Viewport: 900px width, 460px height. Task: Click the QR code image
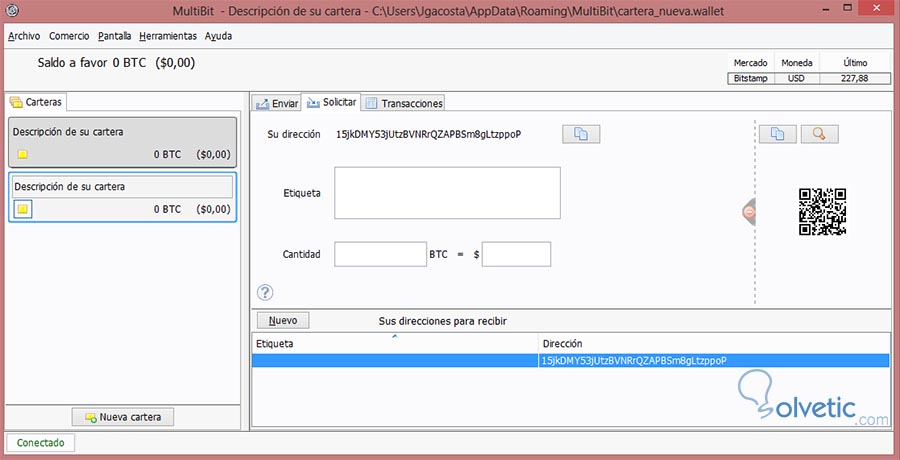click(822, 211)
